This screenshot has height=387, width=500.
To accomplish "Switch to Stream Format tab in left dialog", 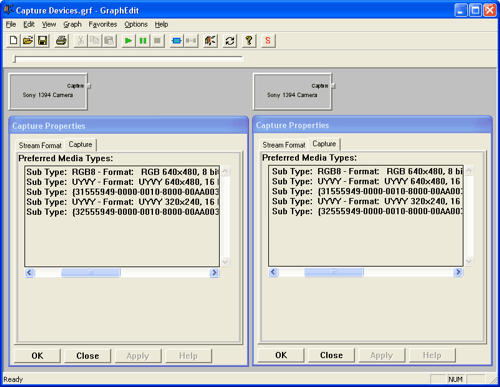I will tap(40, 145).
